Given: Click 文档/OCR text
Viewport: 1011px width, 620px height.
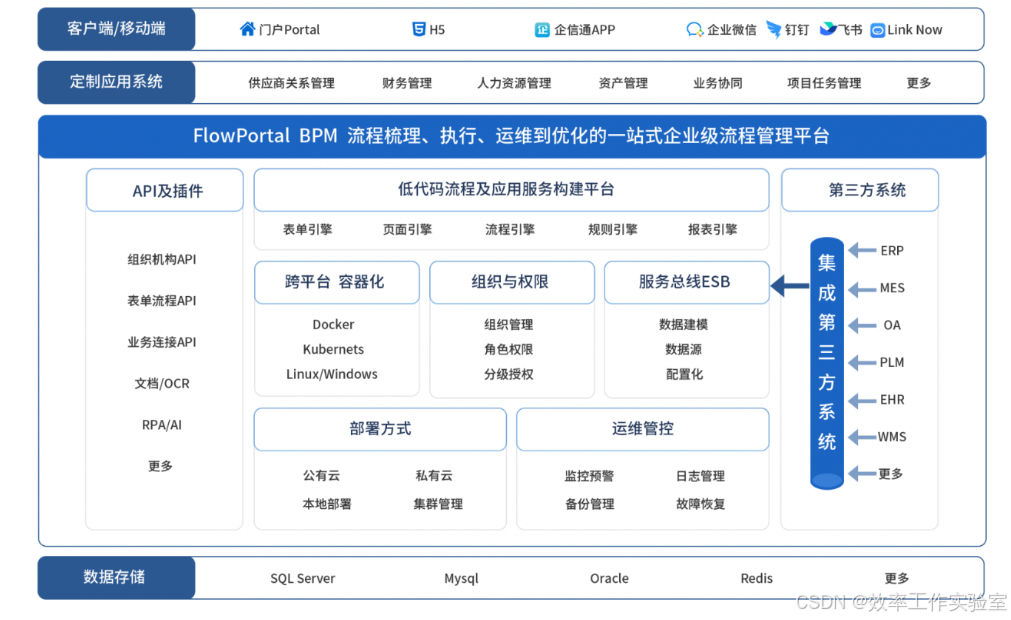Looking at the screenshot, I should tap(162, 383).
